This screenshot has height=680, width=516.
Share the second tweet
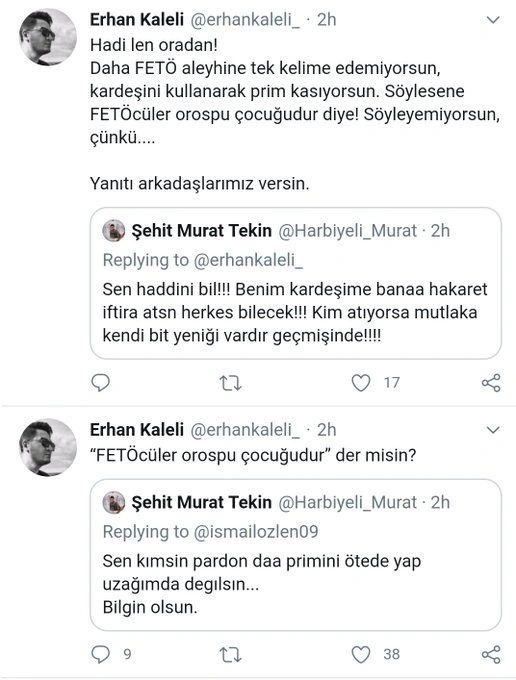(x=491, y=654)
